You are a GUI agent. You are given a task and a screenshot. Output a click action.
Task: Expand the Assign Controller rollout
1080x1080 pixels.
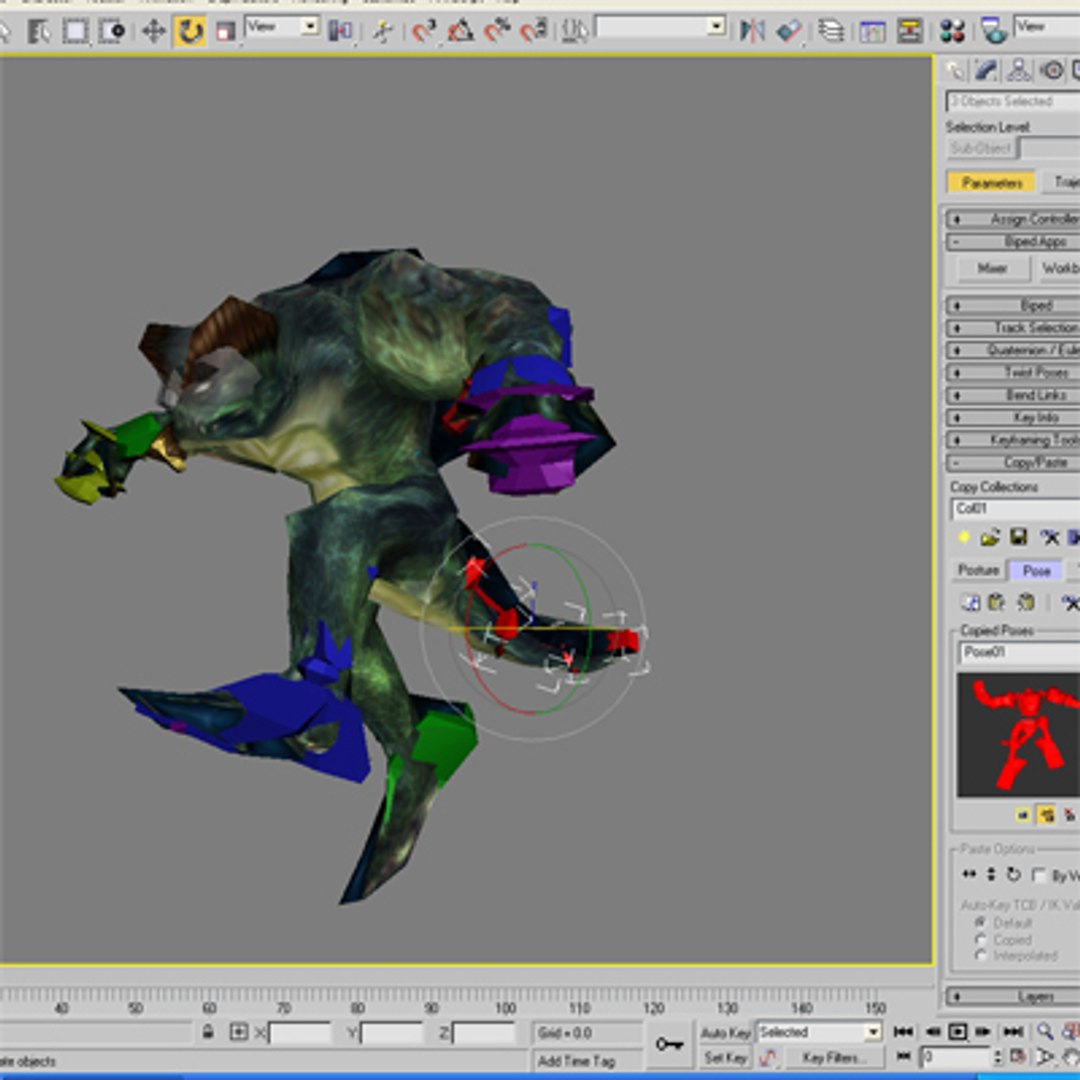1012,219
